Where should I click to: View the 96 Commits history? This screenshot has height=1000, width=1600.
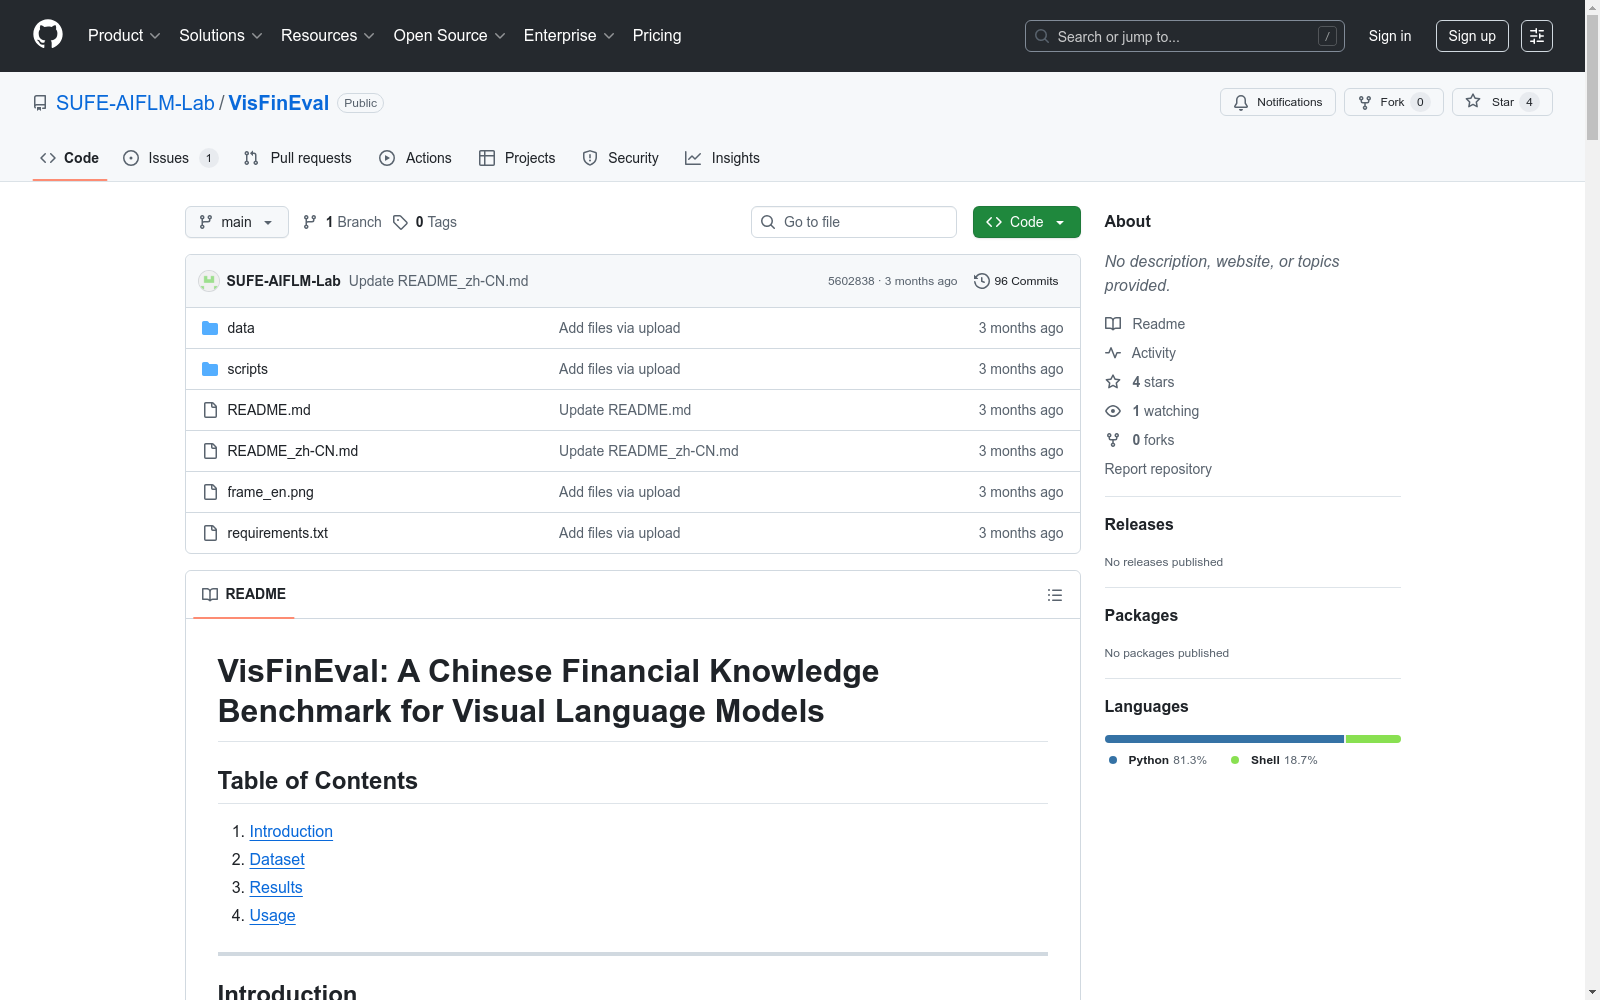[1017, 281]
